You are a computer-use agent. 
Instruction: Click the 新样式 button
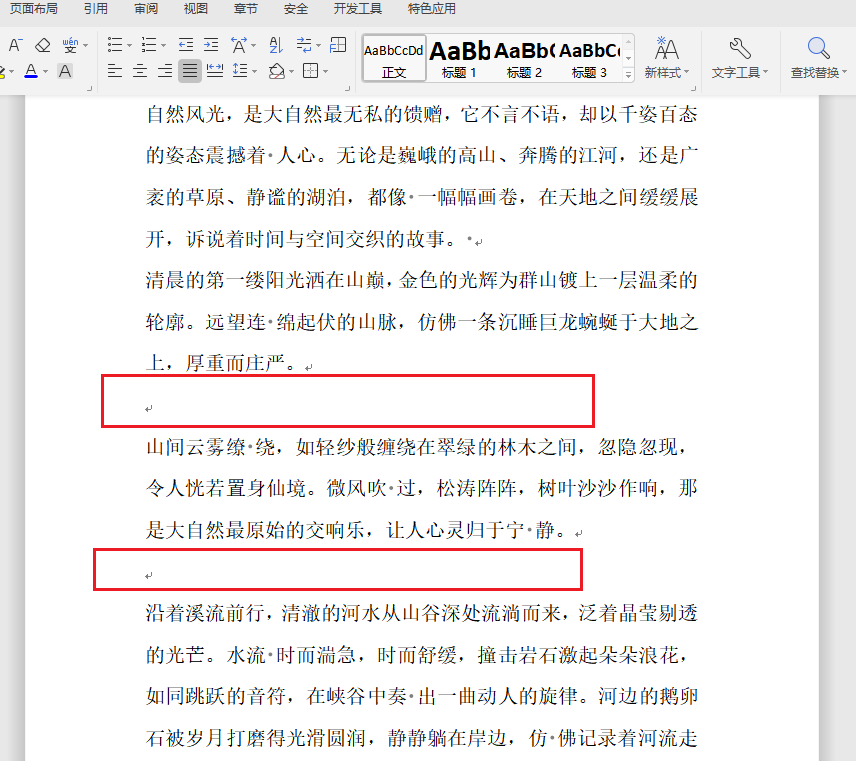coord(666,58)
